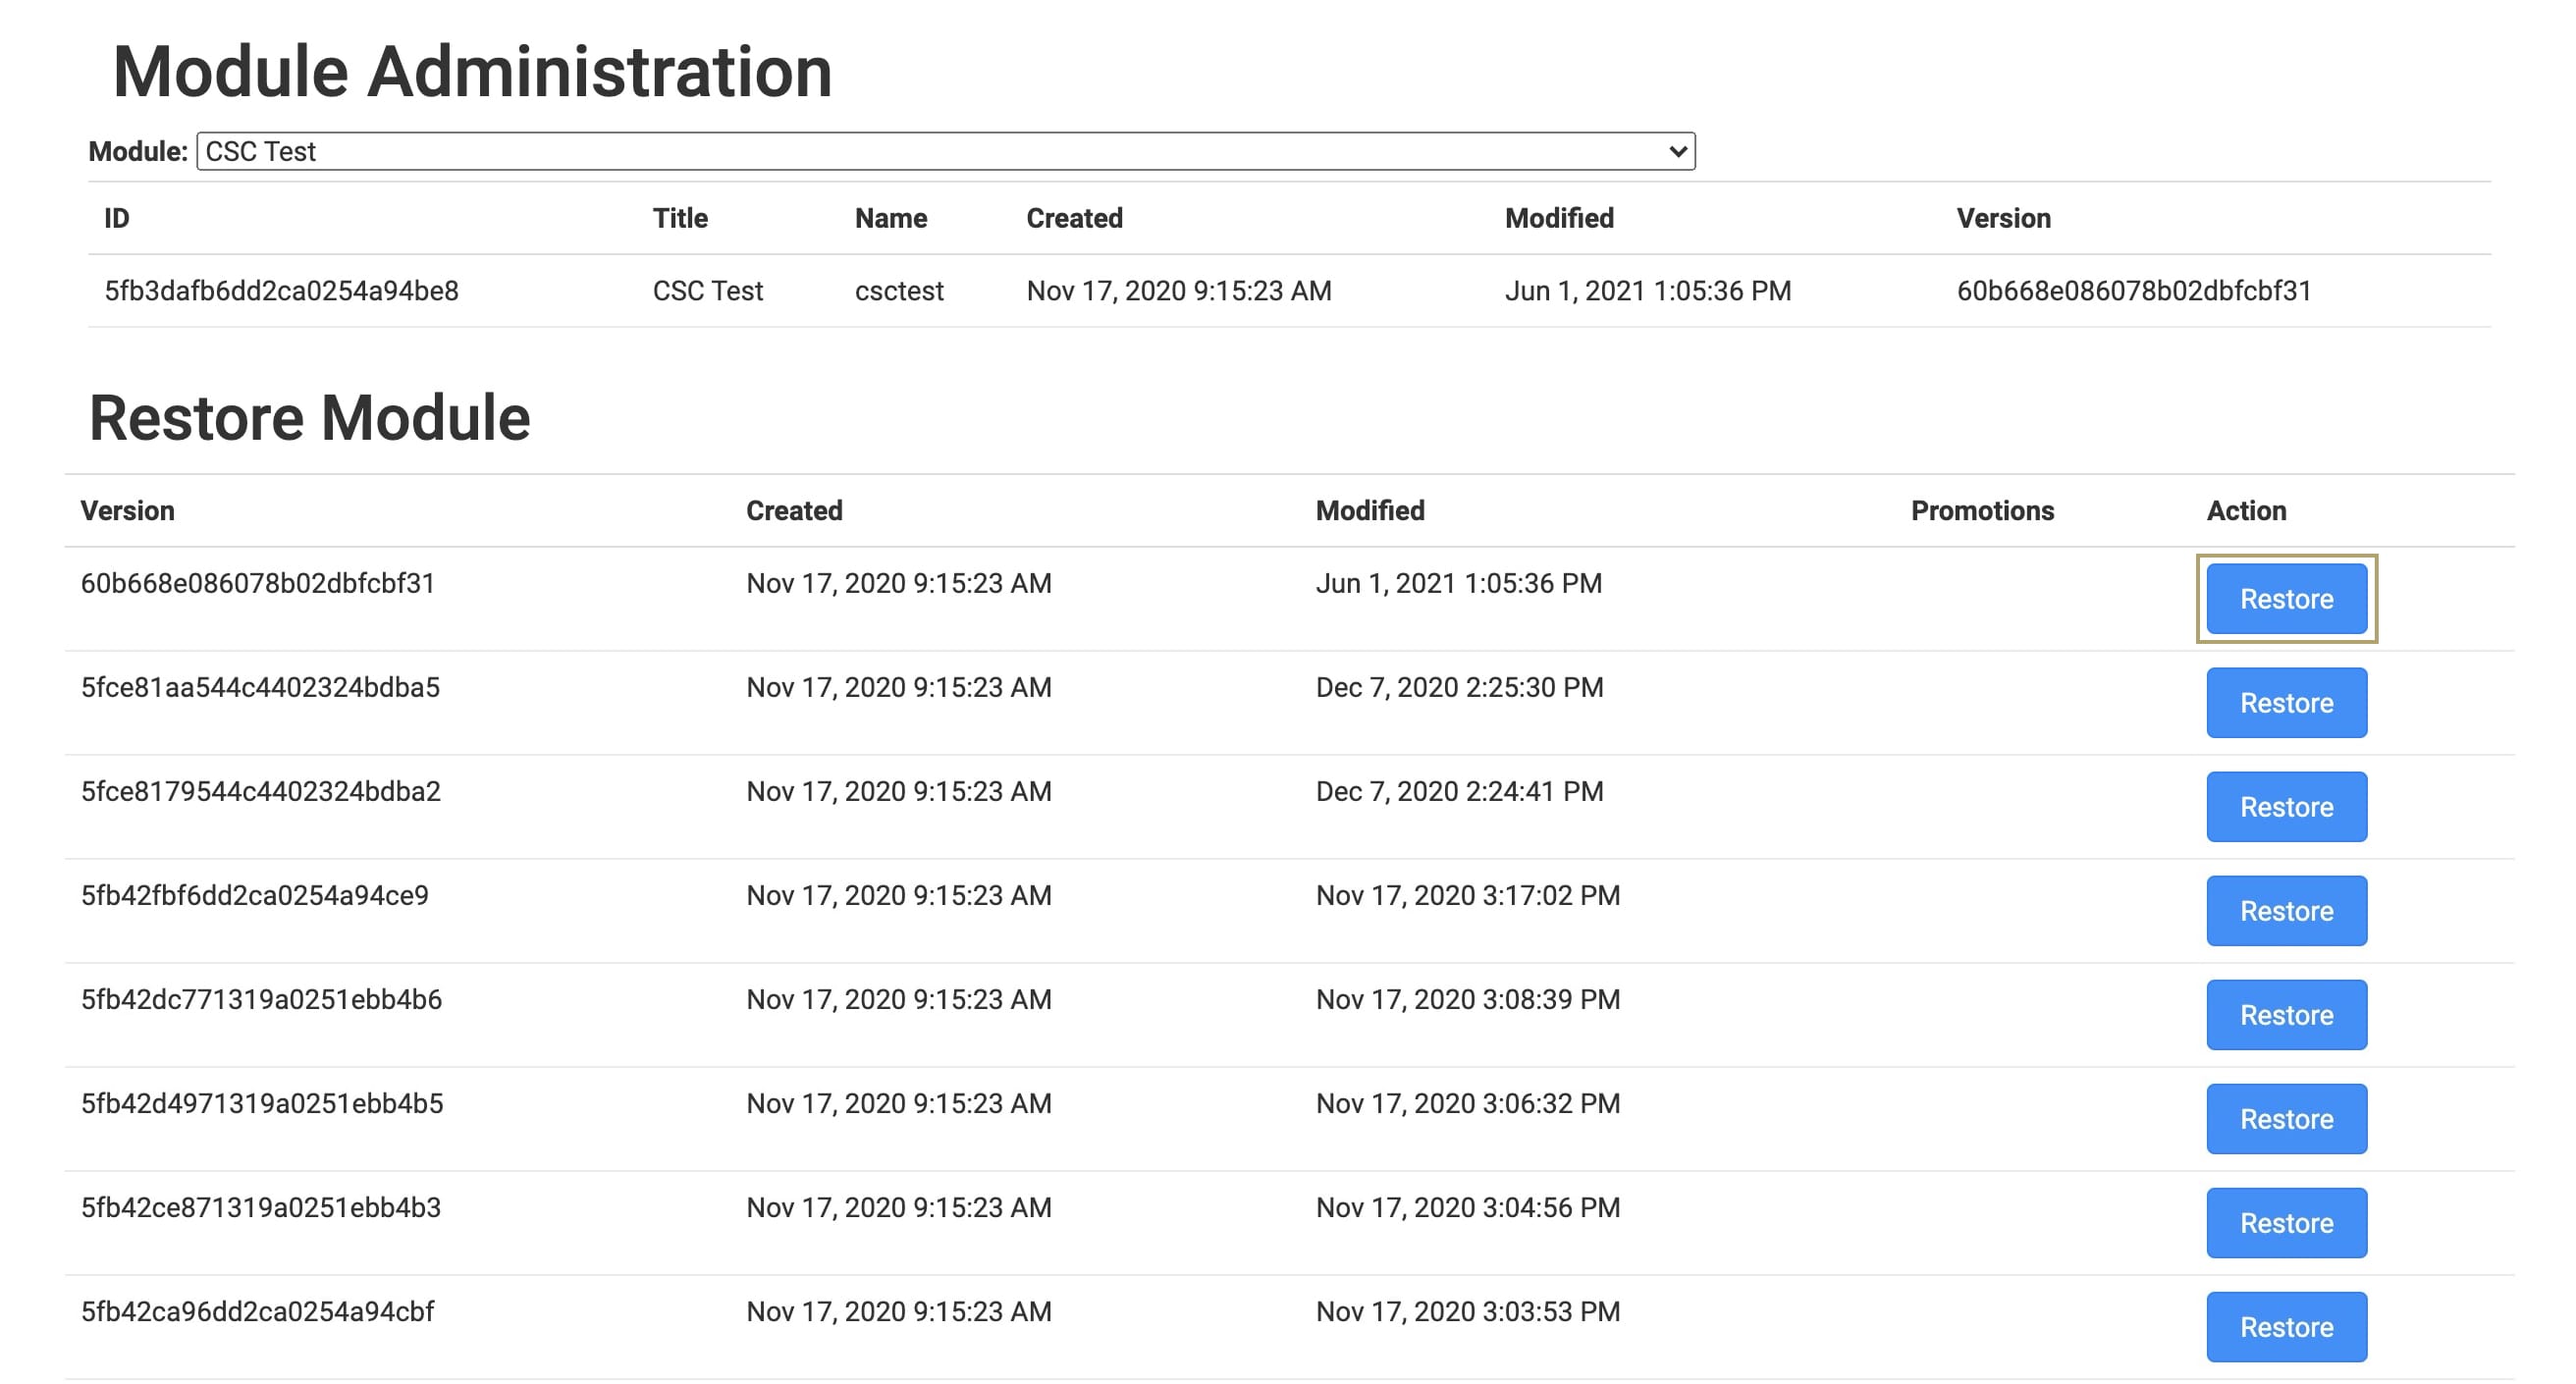Click modified date Nov 17, 2020 3:03:53 PM
Image resolution: width=2576 pixels, height=1384 pixels.
1468,1311
